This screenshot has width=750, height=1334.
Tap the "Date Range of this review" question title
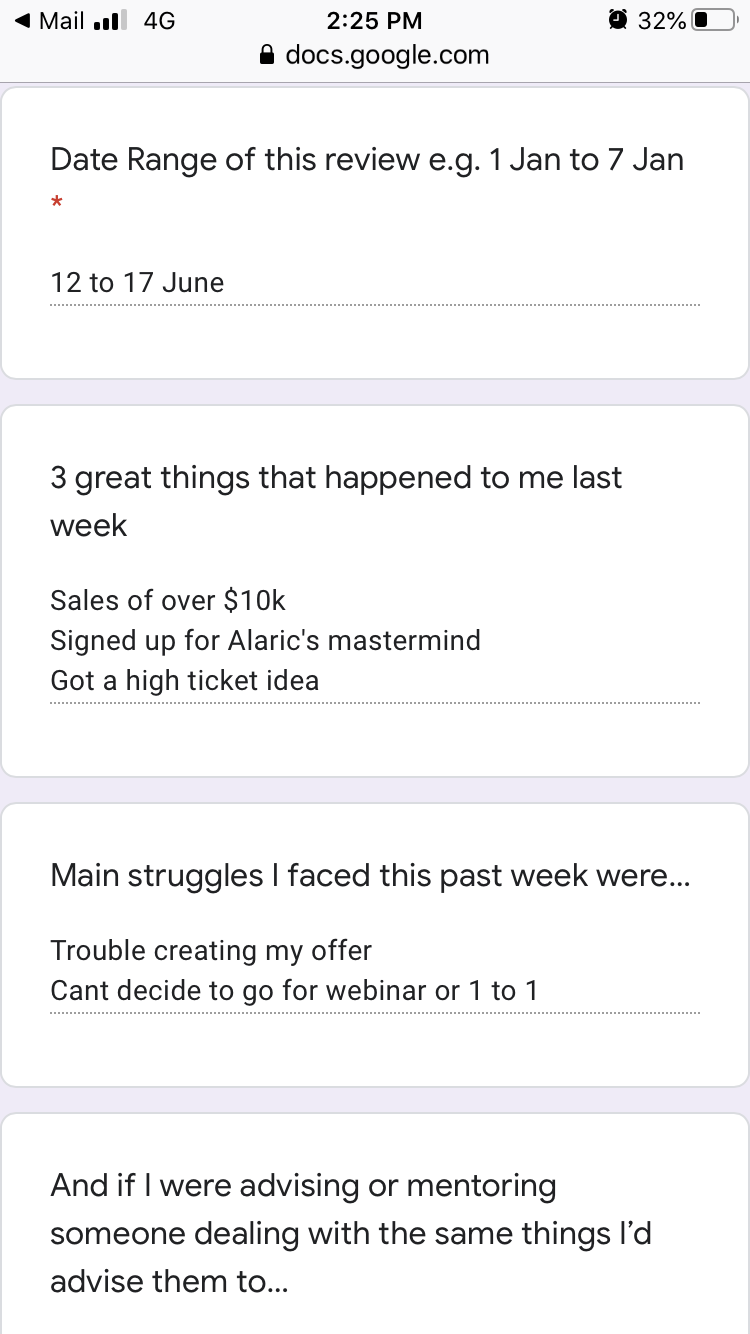pyautogui.click(x=367, y=160)
